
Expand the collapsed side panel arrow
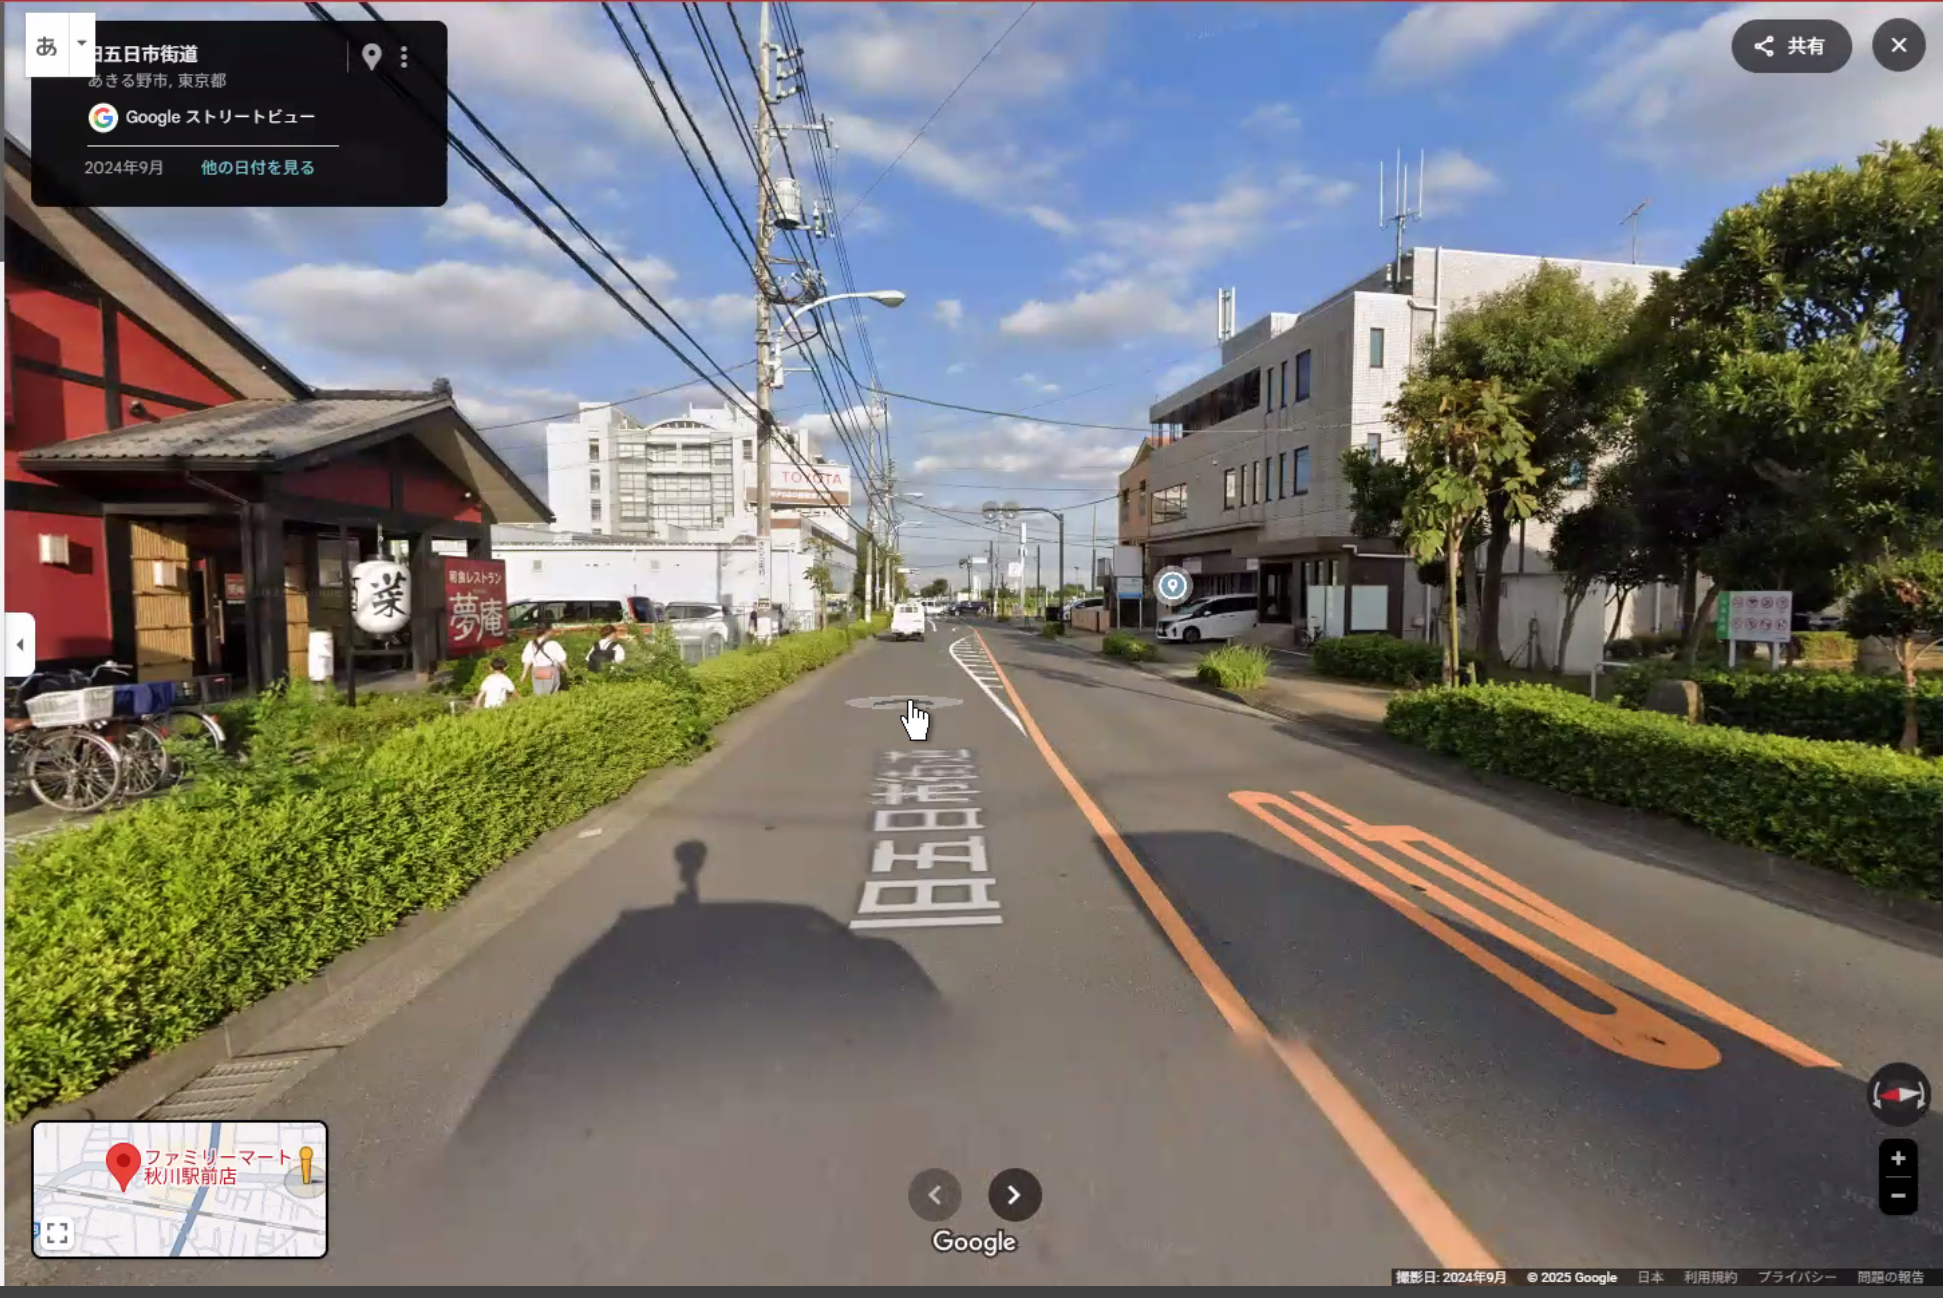19,645
